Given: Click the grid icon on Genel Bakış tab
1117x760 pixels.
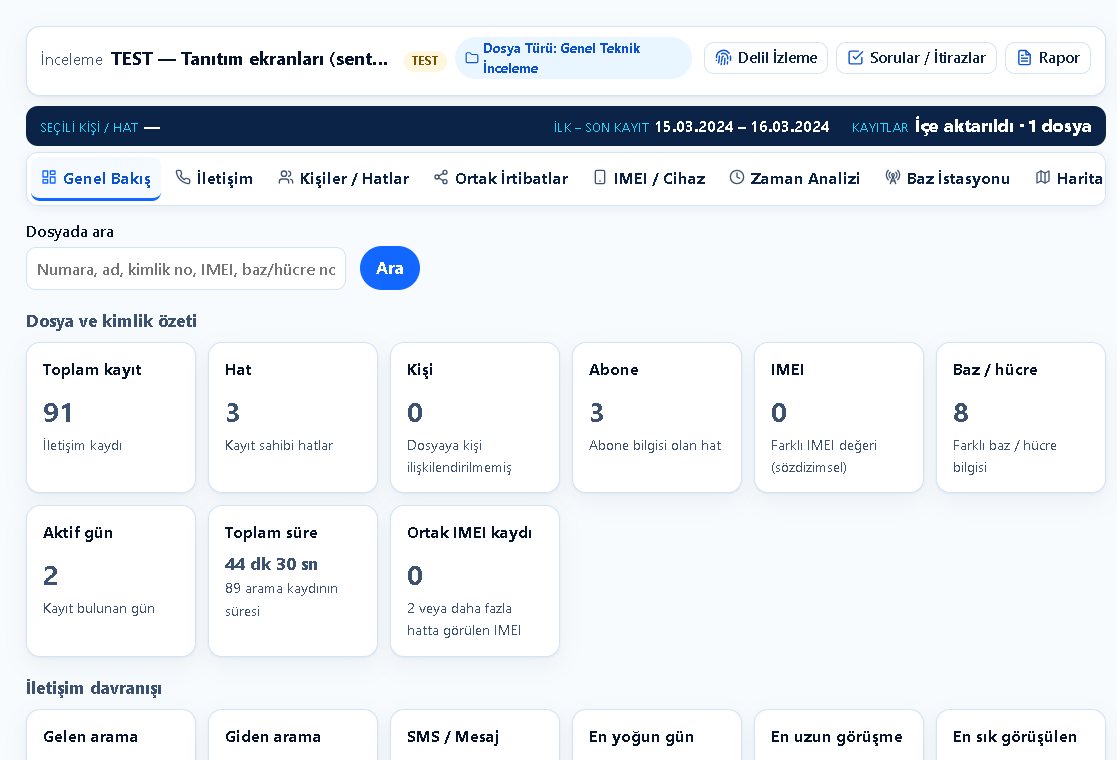Looking at the screenshot, I should (48, 177).
